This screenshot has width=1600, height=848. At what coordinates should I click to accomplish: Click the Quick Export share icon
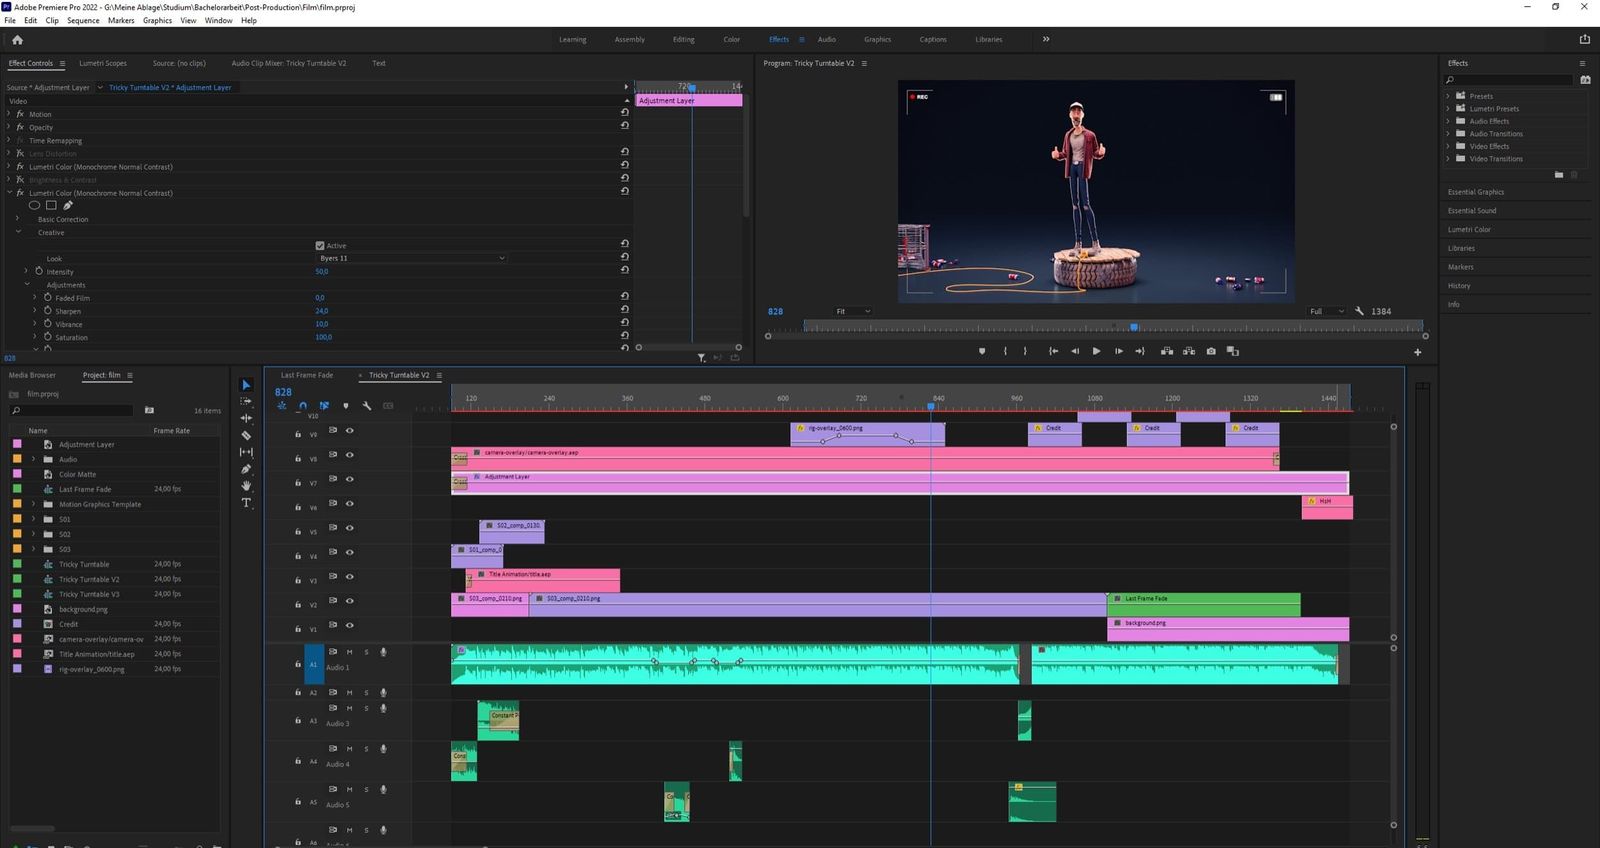(x=1584, y=39)
